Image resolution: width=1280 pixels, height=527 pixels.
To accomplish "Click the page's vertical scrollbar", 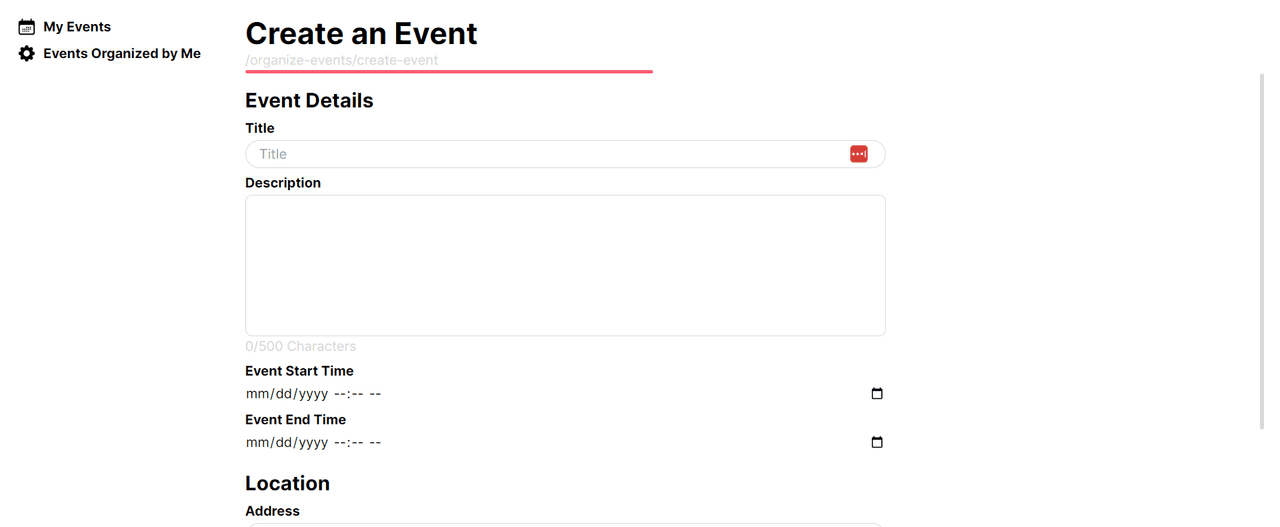I will point(1262,251).
